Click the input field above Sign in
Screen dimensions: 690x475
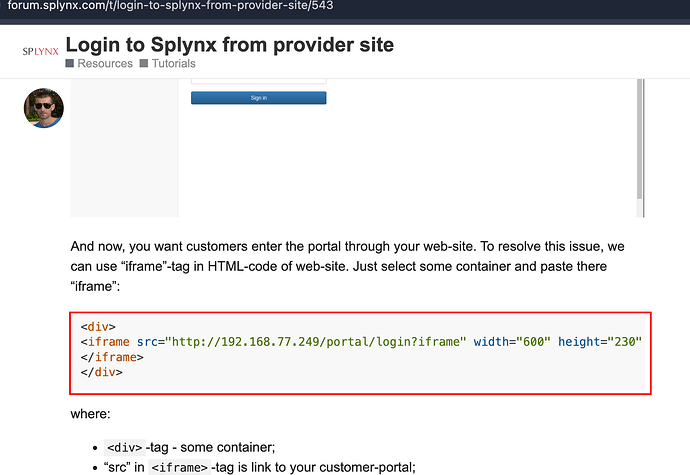coord(259,81)
